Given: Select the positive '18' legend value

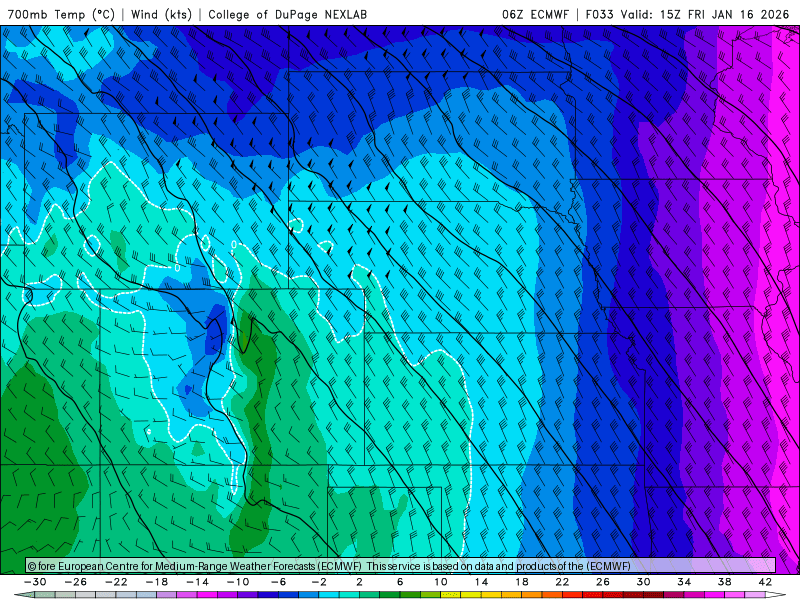Looking at the screenshot, I should pos(521,582).
